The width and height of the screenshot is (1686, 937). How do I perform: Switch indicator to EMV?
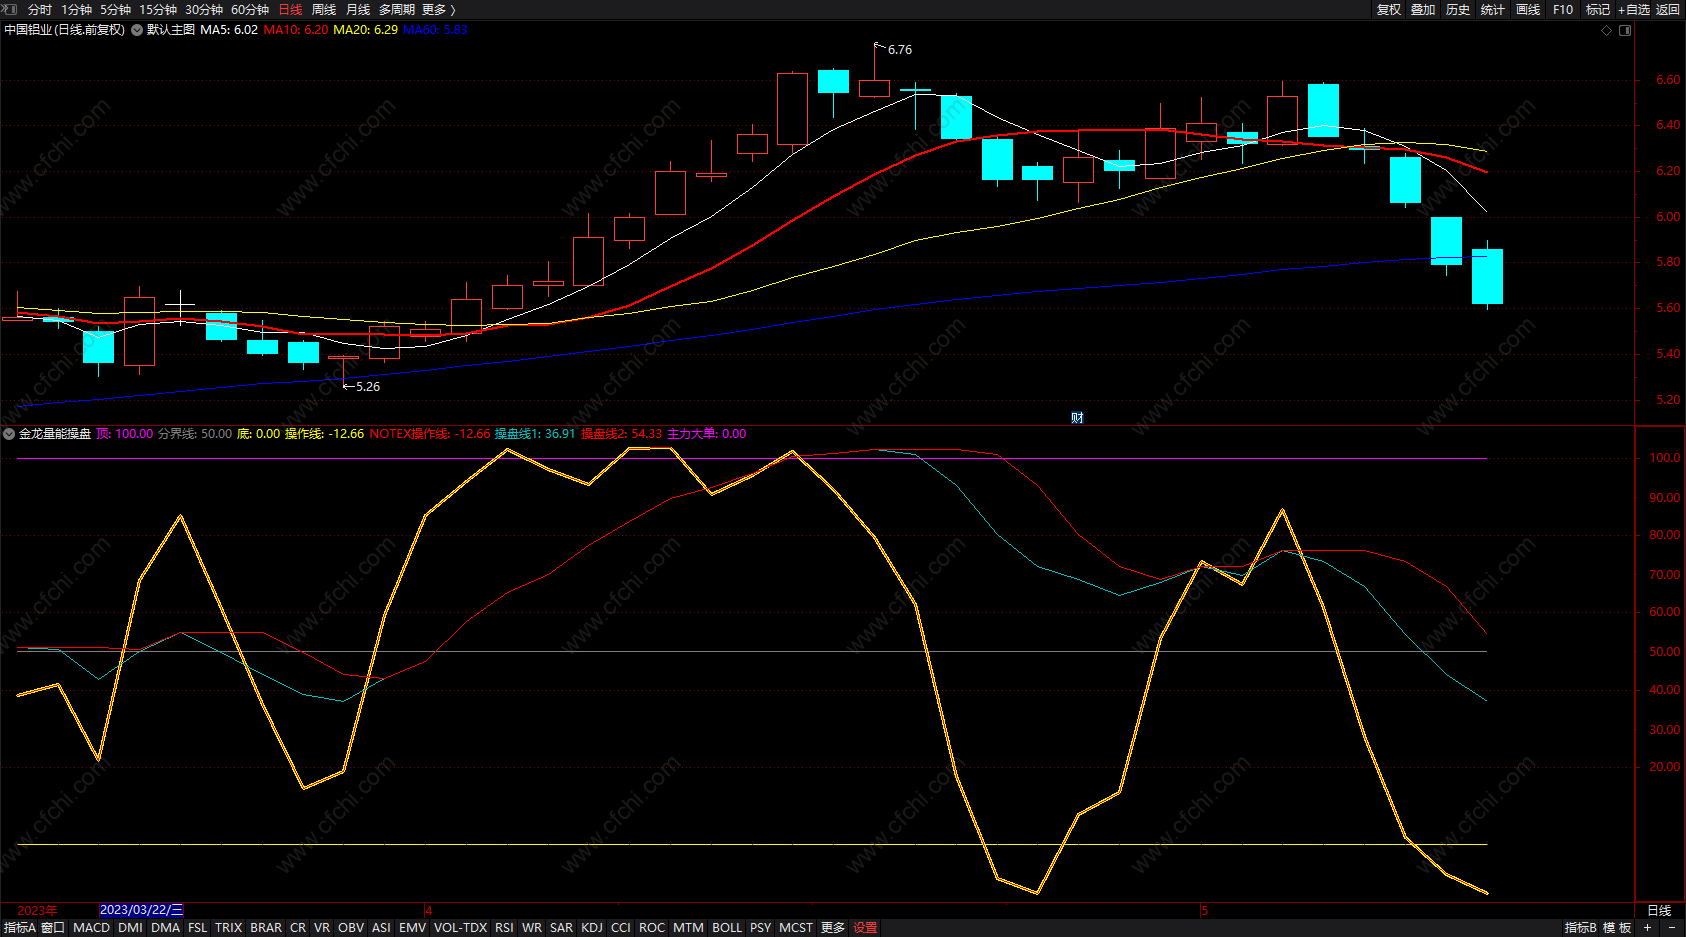click(x=412, y=928)
